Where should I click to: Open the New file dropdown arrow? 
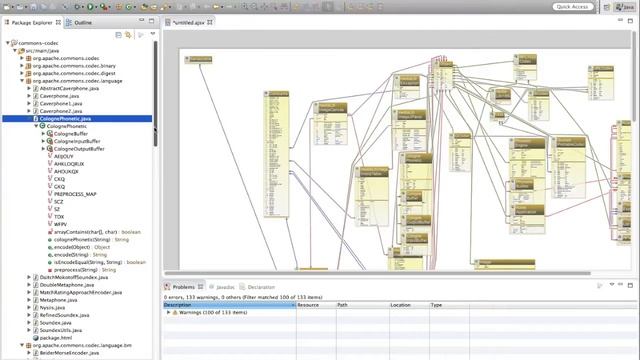pos(13,7)
